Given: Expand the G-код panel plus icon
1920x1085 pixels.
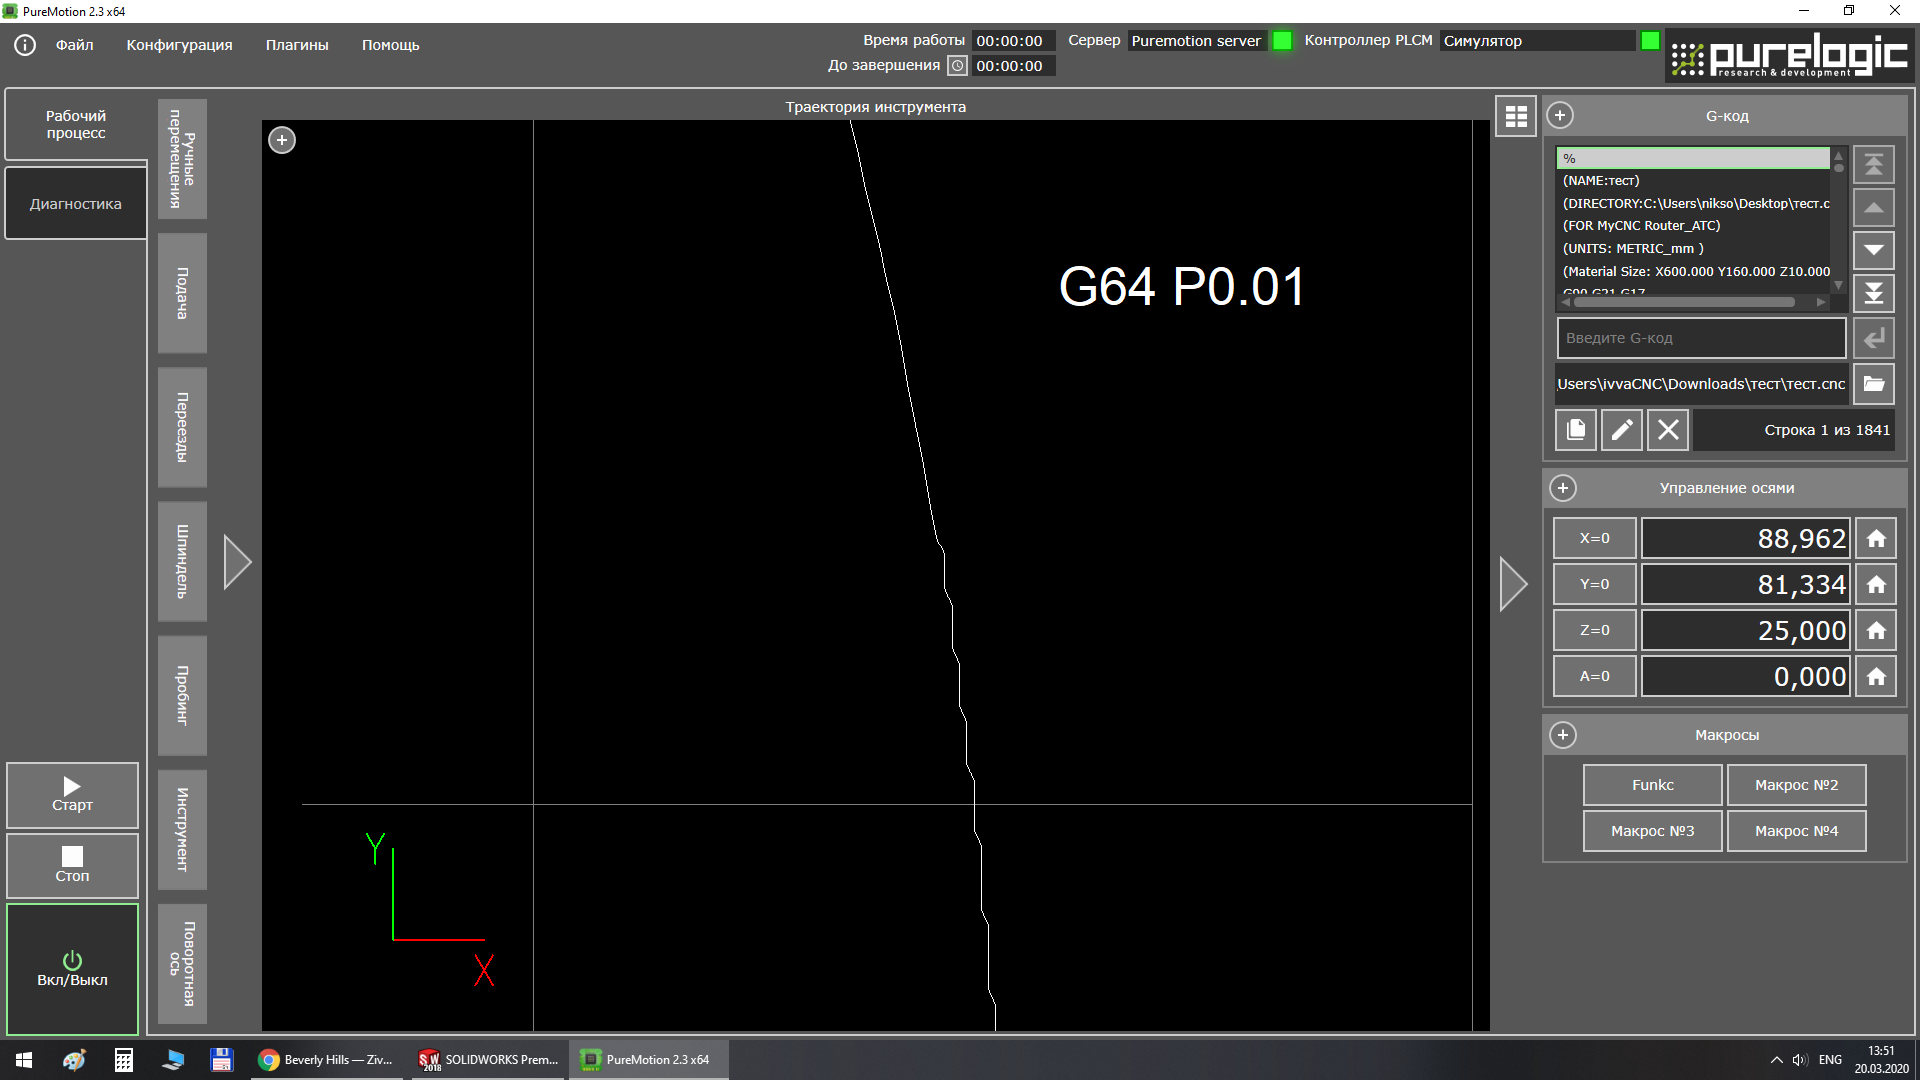Looking at the screenshot, I should [x=1559, y=116].
